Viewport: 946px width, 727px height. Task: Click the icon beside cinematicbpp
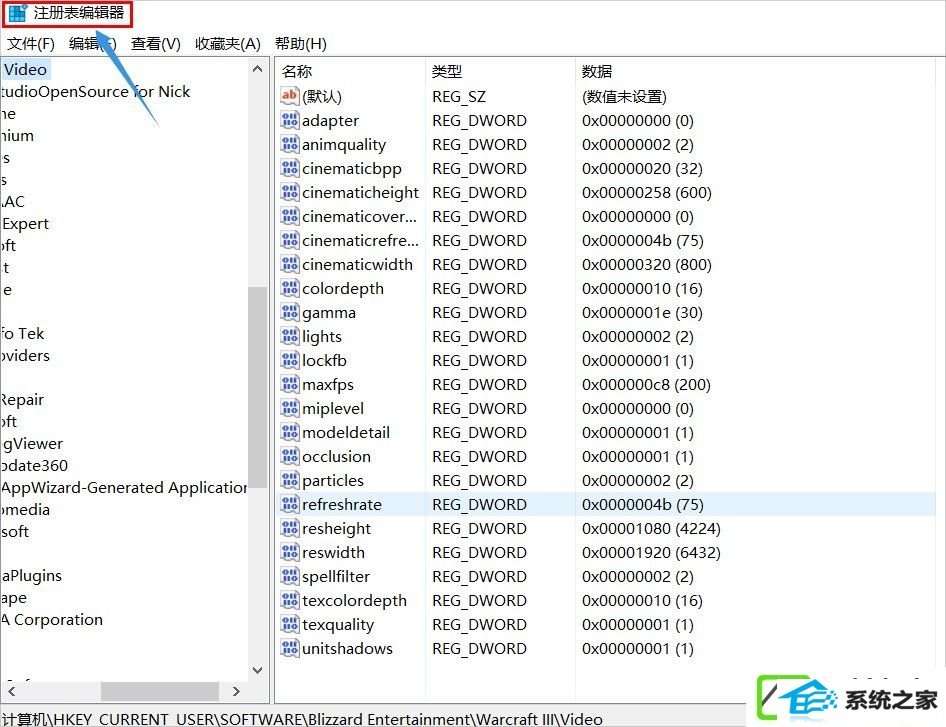click(290, 168)
